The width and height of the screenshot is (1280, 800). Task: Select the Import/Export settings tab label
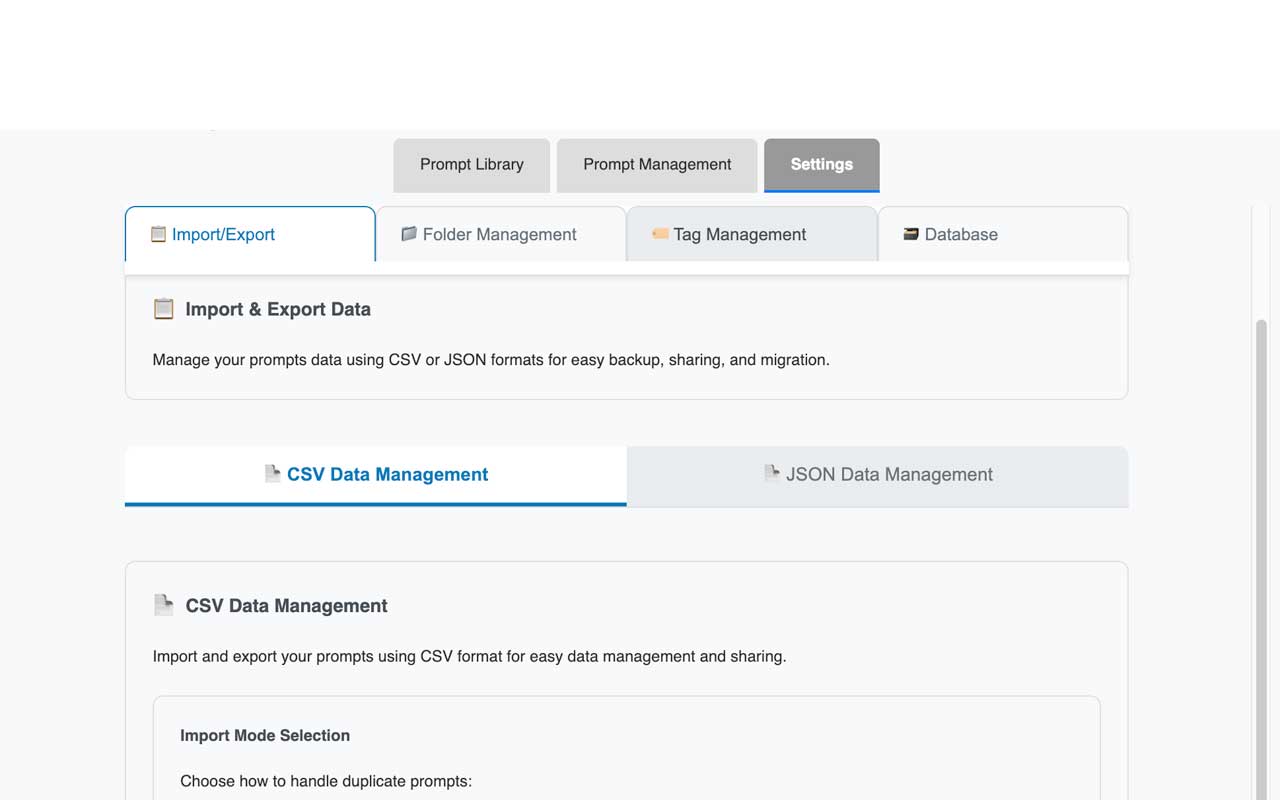click(223, 235)
